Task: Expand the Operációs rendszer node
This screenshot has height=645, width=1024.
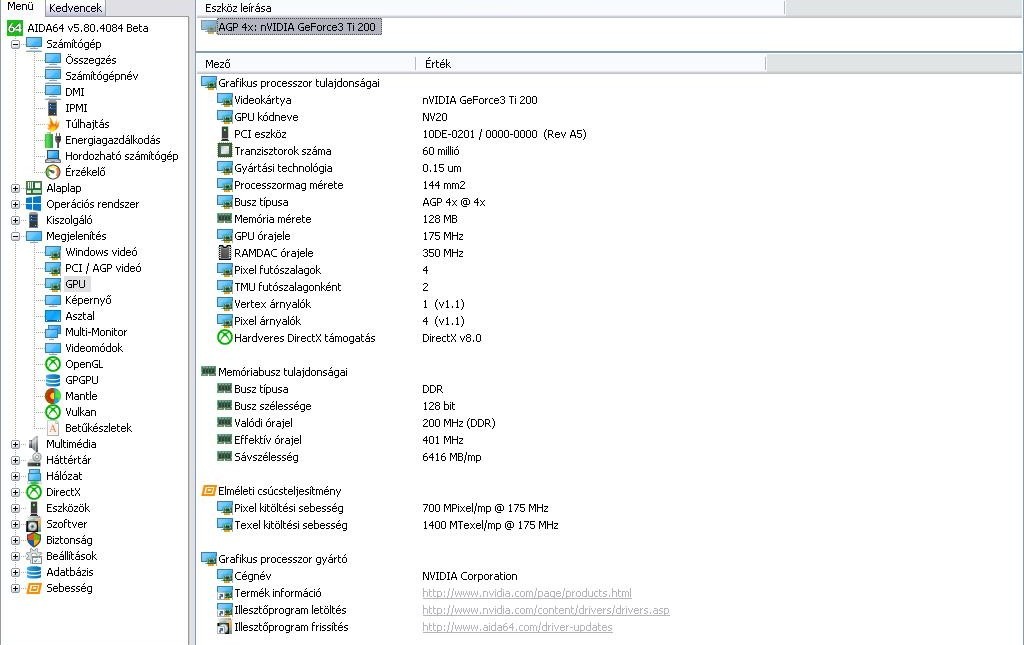Action: tap(15, 204)
